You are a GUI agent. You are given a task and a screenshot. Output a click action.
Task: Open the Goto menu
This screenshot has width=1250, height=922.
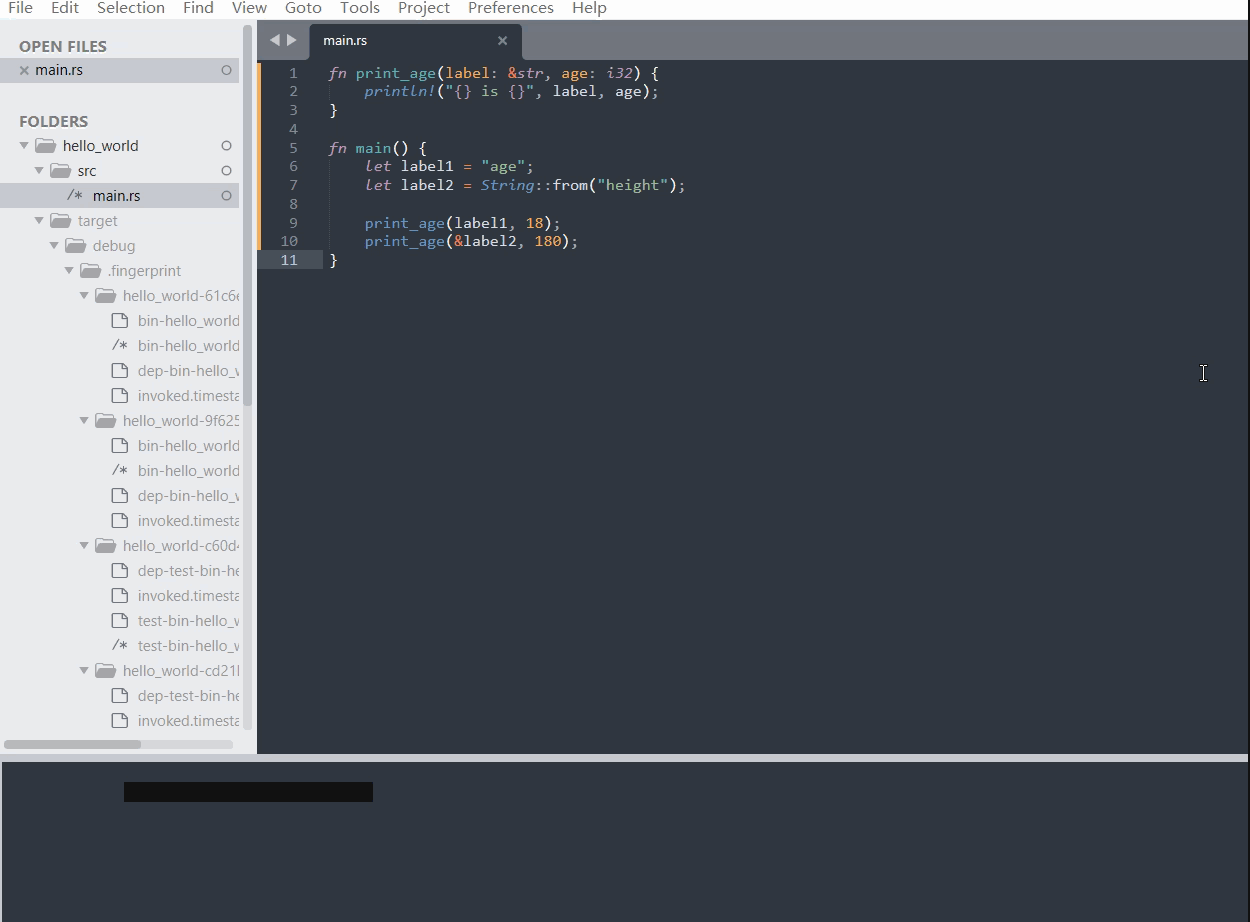coord(303,8)
